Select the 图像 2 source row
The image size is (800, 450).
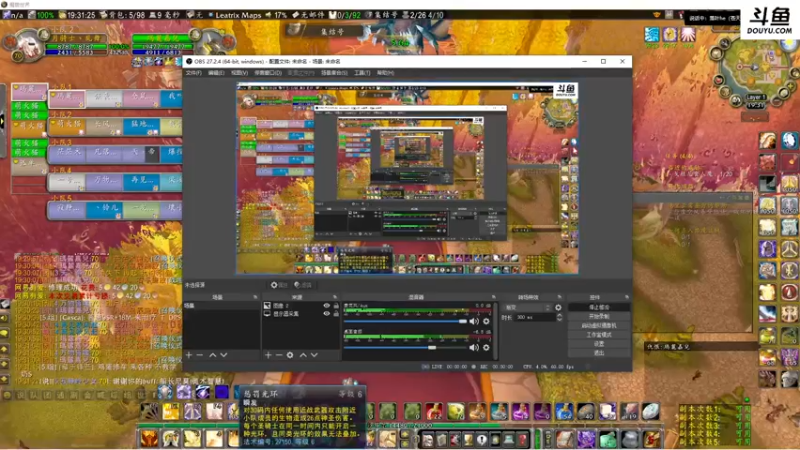pyautogui.click(x=301, y=306)
